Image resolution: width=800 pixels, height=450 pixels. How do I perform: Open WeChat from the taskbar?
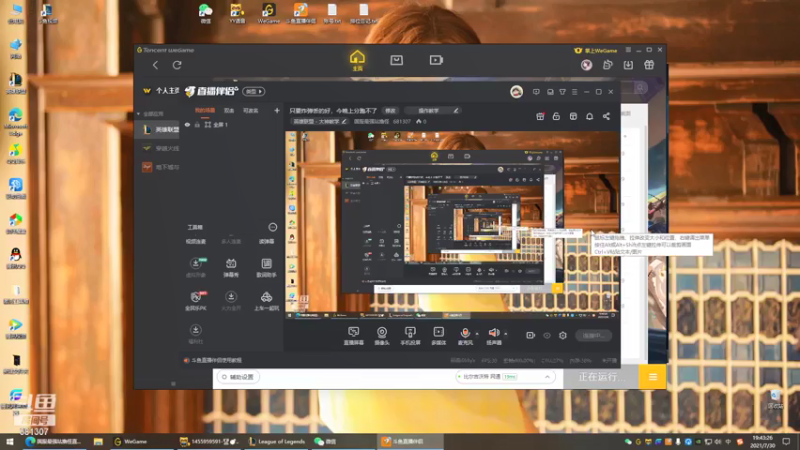click(325, 441)
